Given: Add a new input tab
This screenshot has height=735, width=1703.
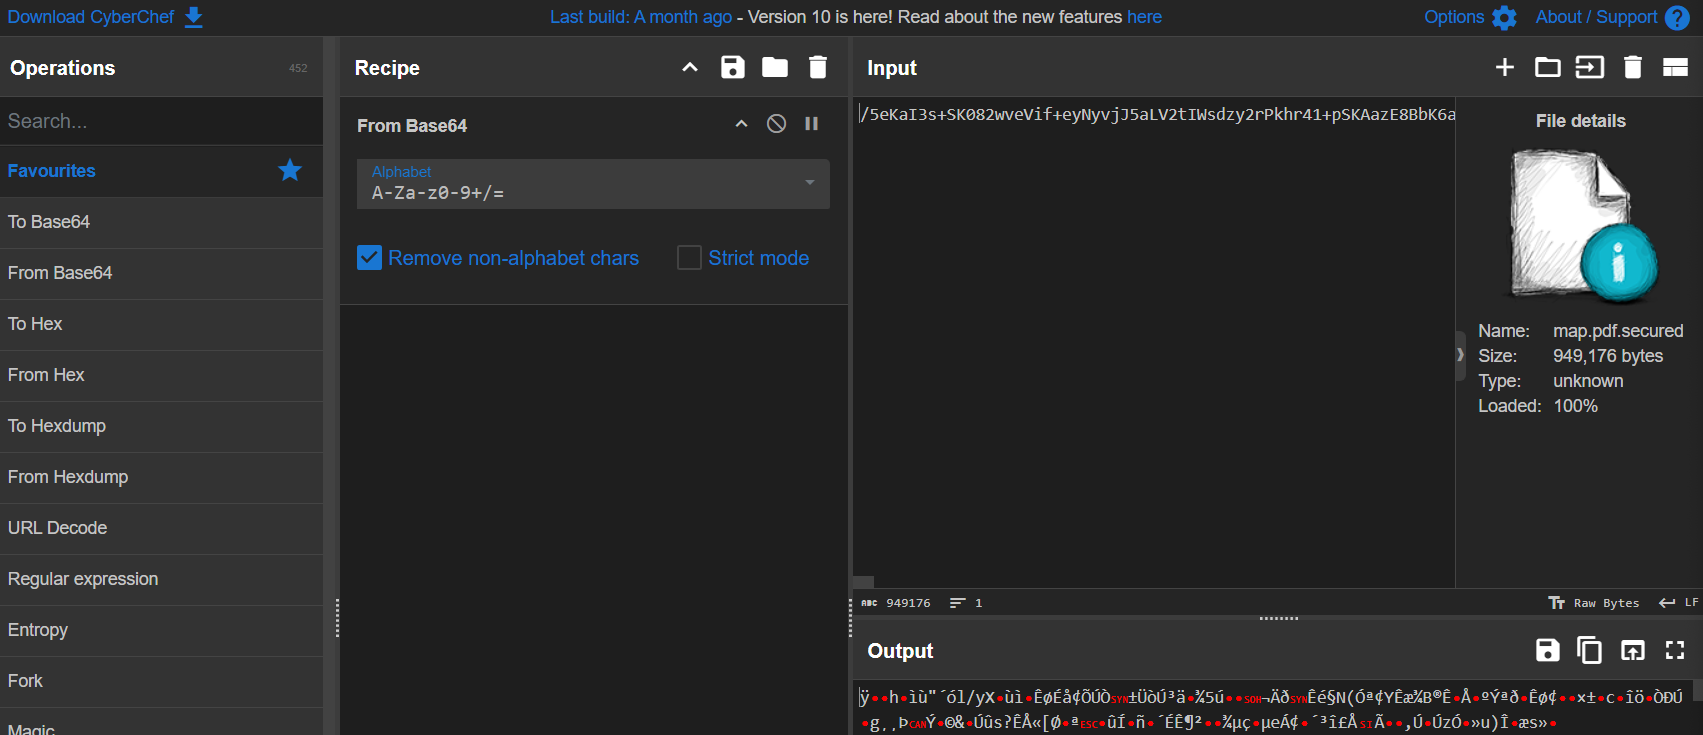Looking at the screenshot, I should (1505, 67).
